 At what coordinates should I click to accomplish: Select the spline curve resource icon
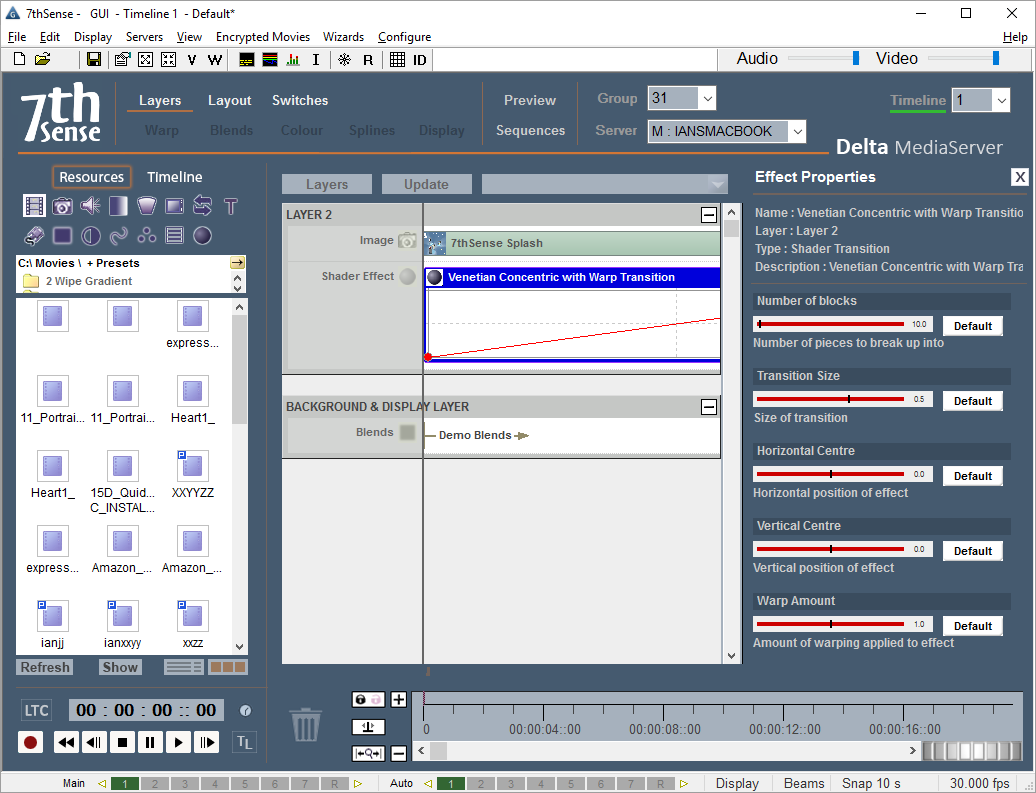coord(118,235)
